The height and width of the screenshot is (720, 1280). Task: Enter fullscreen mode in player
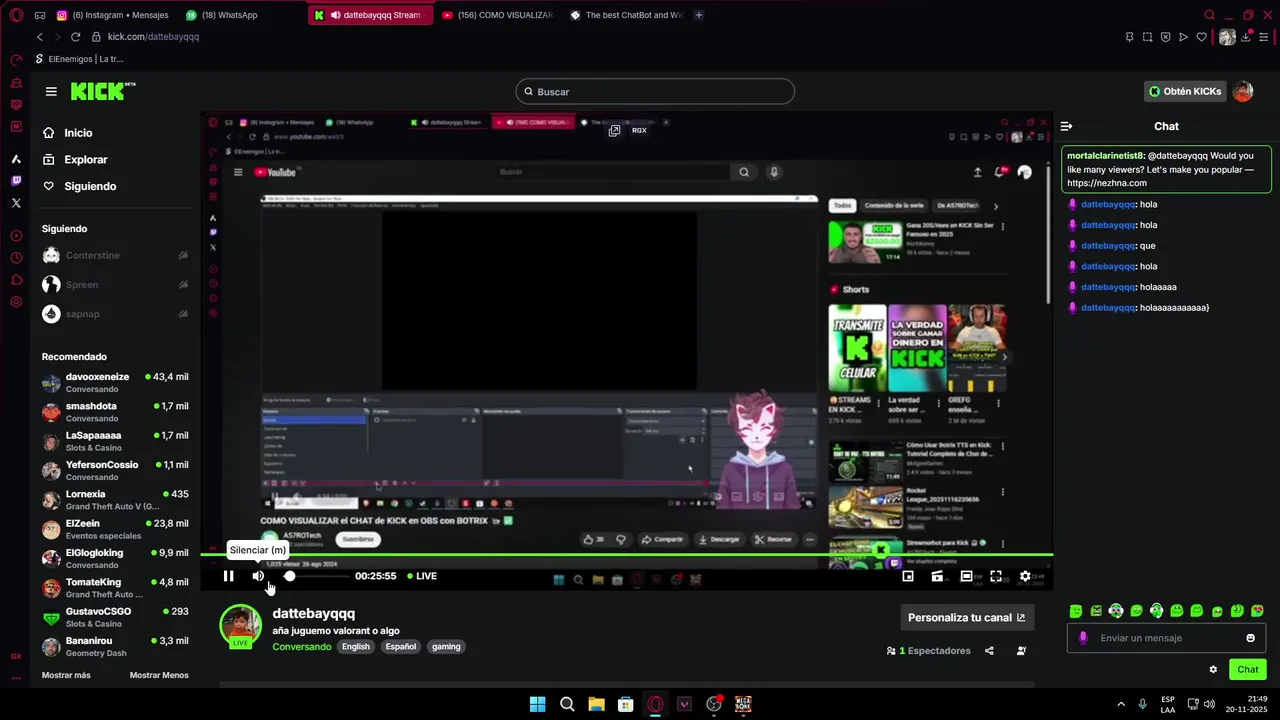click(x=996, y=576)
